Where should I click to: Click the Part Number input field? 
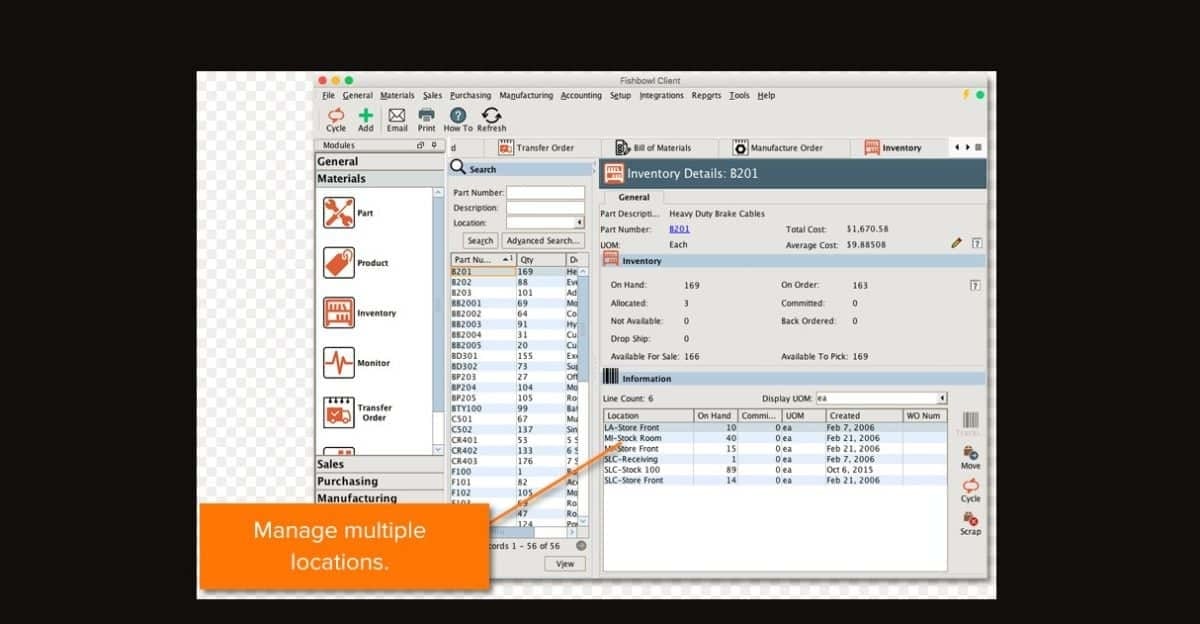(545, 193)
